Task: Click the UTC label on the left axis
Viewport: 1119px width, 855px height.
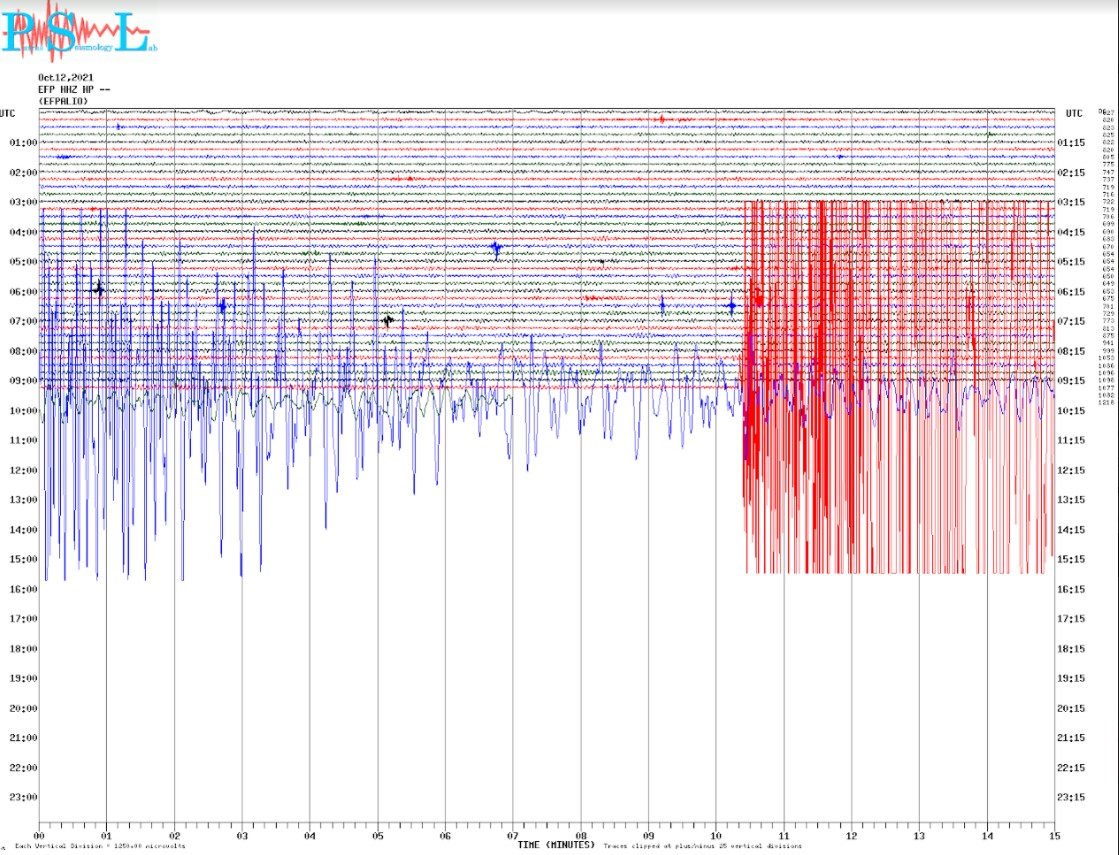Action: click(8, 113)
